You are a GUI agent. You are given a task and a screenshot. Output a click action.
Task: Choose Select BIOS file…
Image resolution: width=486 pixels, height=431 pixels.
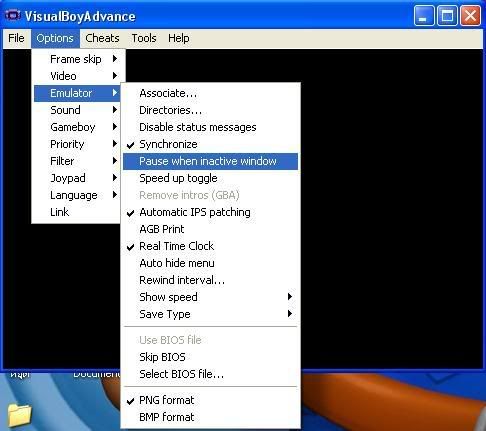[210, 374]
